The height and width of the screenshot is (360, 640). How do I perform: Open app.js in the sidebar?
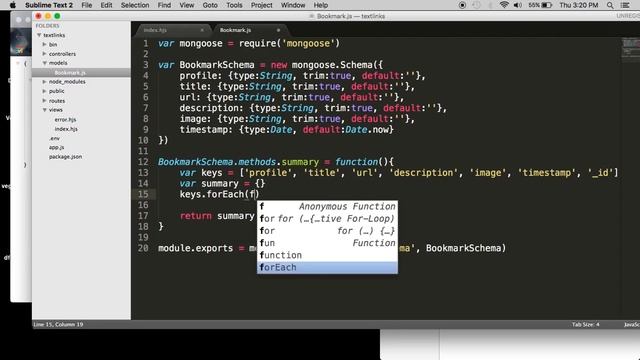tap(56, 147)
